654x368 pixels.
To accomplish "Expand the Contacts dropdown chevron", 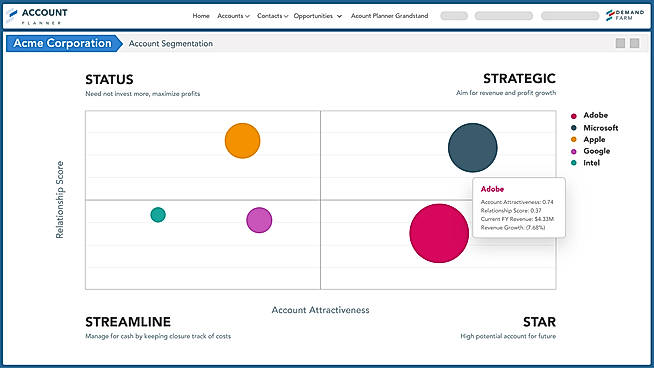I will 286,16.
